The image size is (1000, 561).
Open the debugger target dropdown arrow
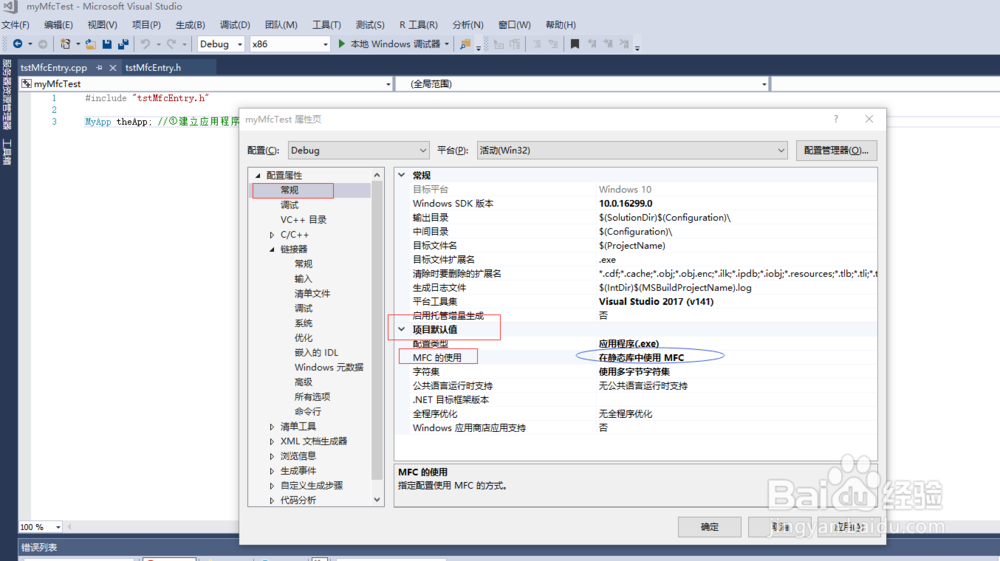tap(446, 44)
